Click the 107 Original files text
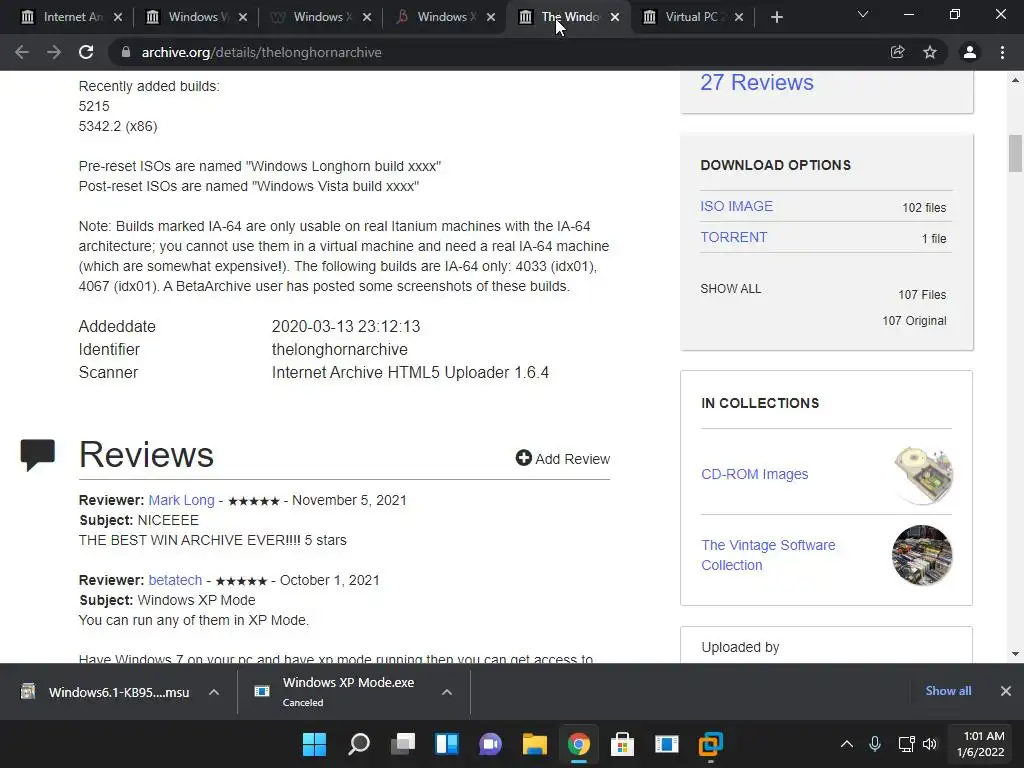The height and width of the screenshot is (768, 1024). [914, 321]
